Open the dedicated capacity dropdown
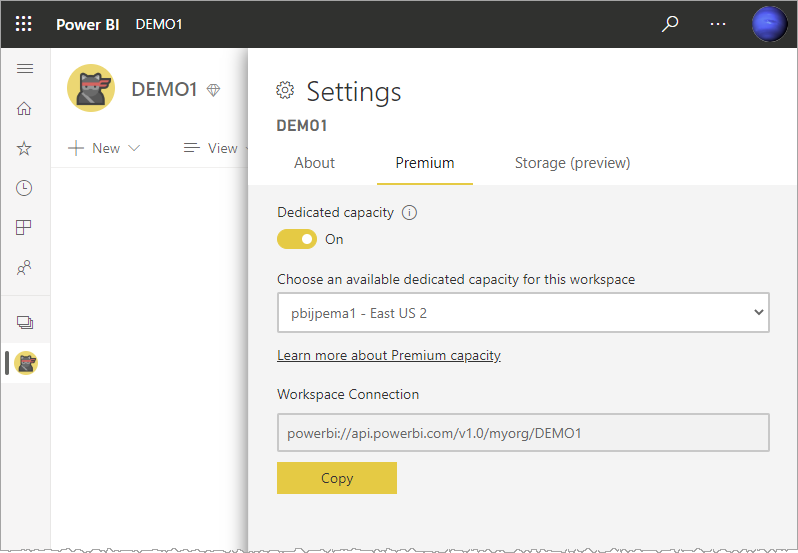This screenshot has height=553, width=798. point(523,312)
